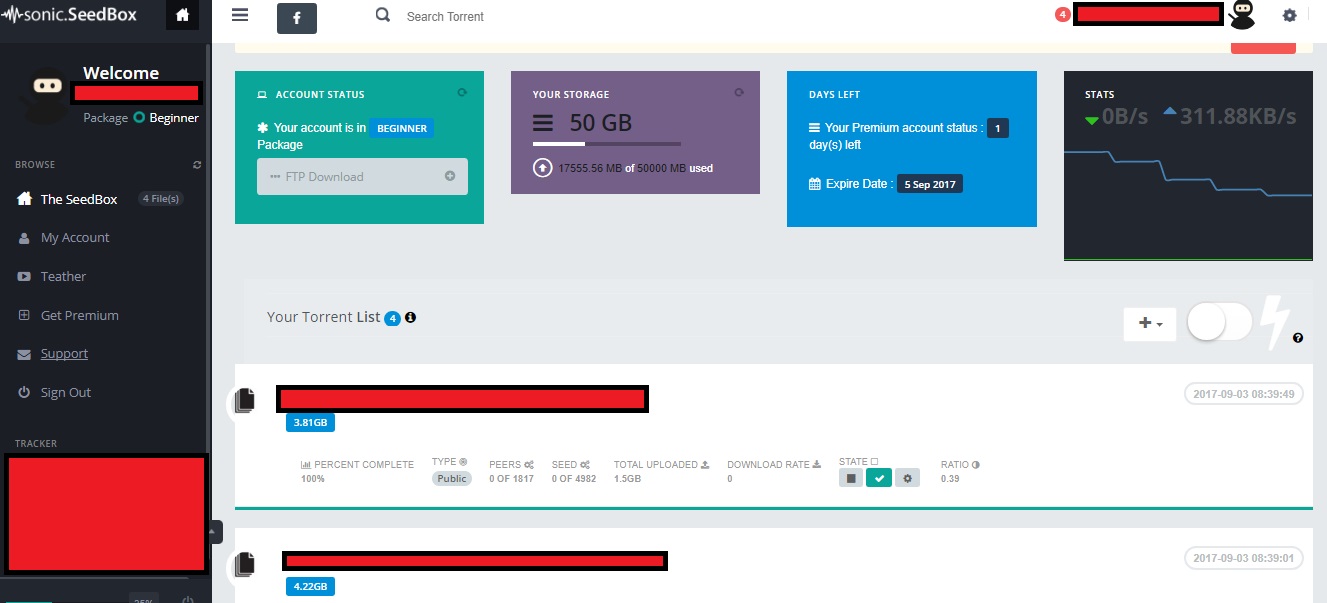Image resolution: width=1327 pixels, height=603 pixels.
Task: Click the Public type badge
Action: pos(452,479)
